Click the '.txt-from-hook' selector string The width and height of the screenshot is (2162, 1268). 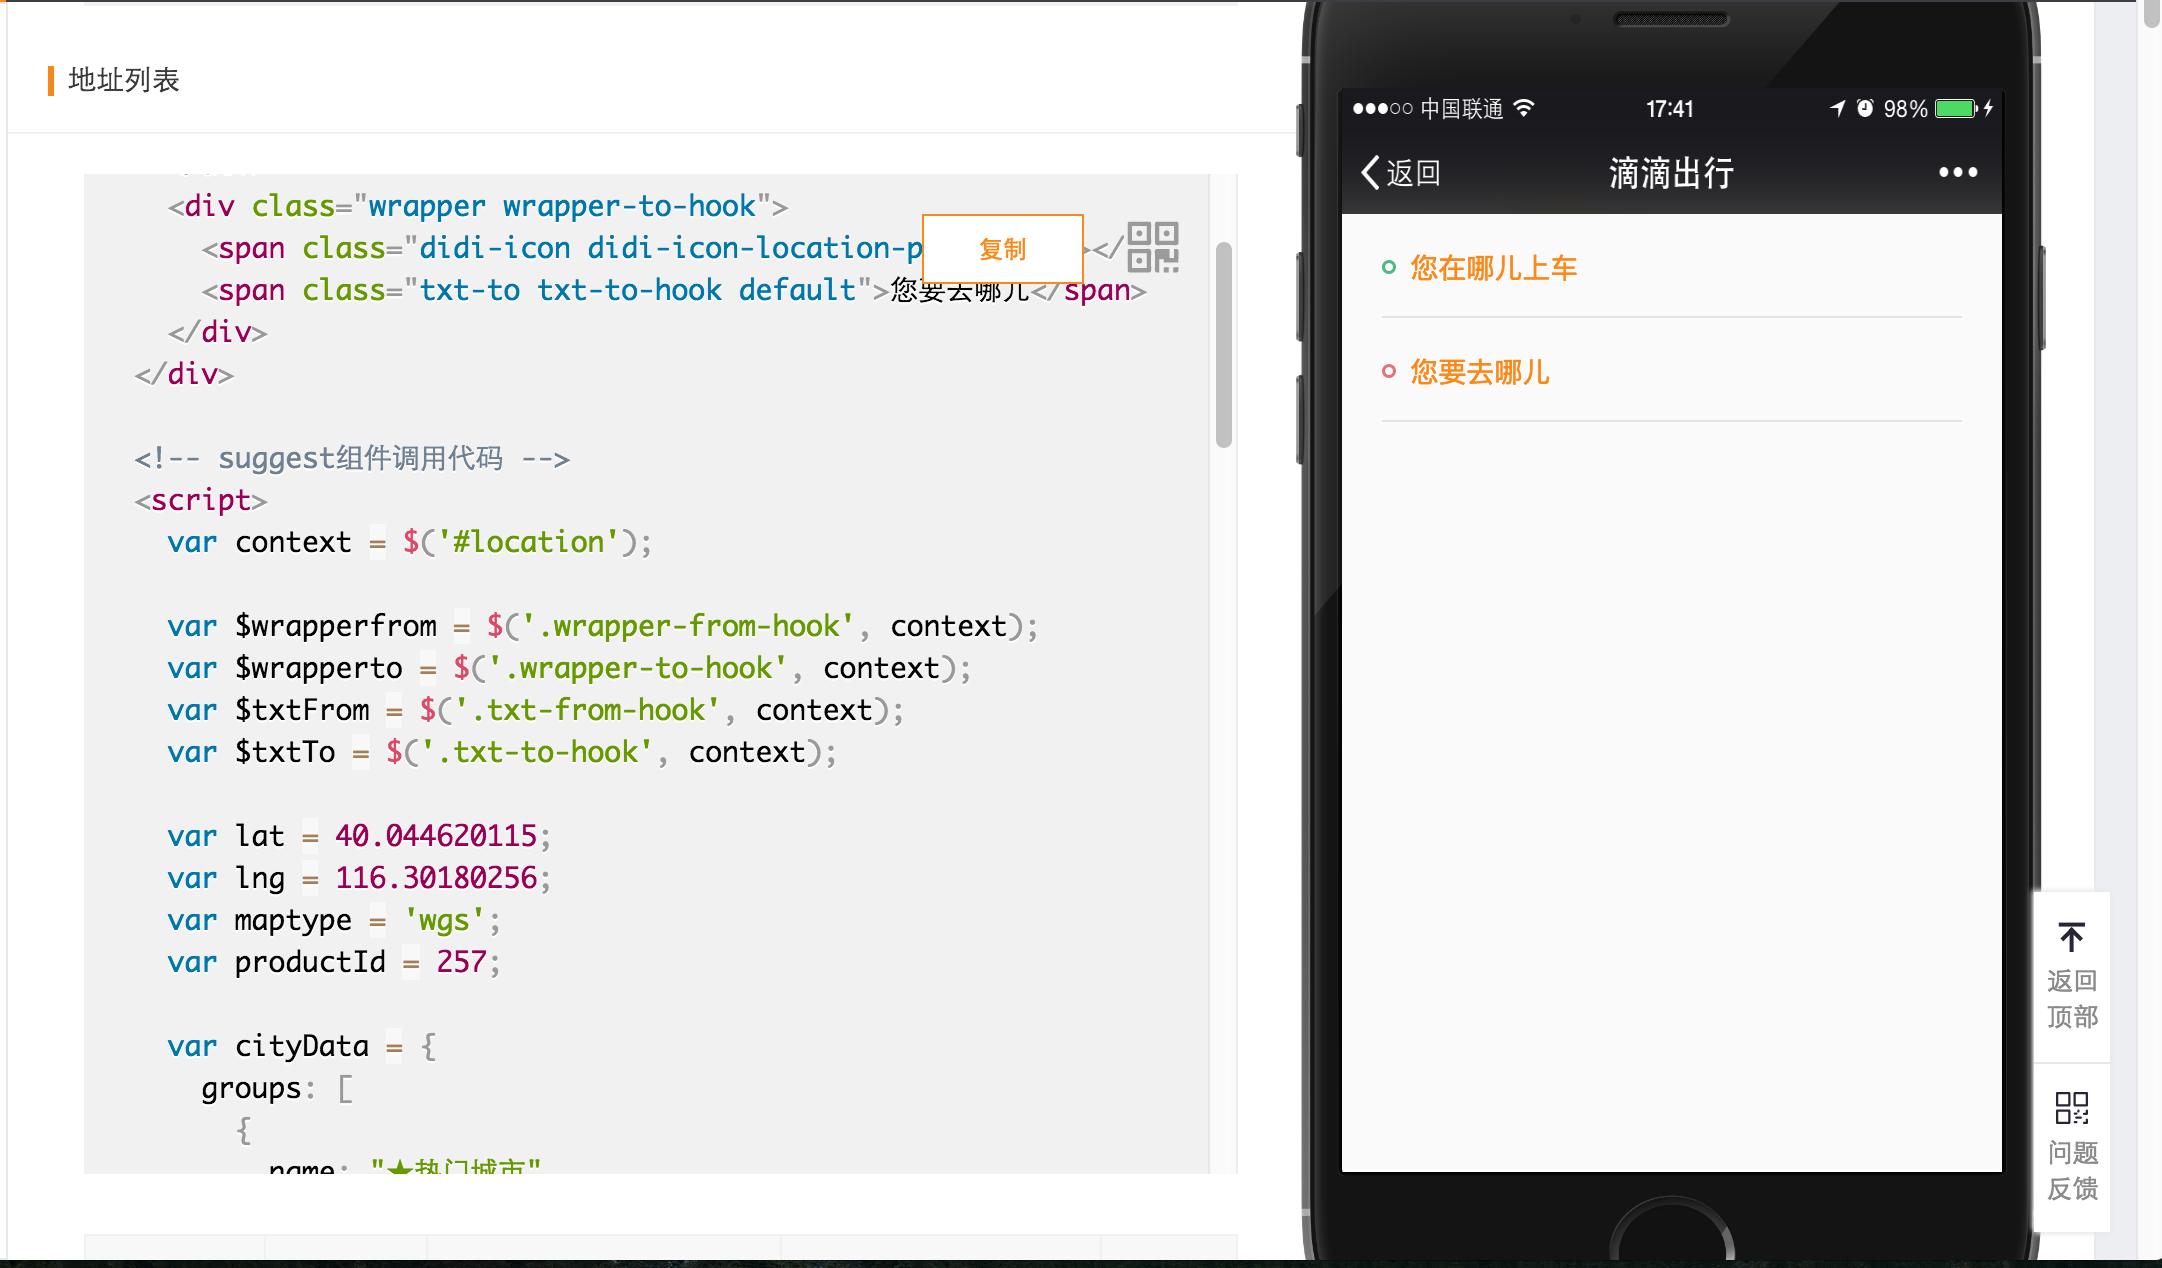click(x=587, y=710)
